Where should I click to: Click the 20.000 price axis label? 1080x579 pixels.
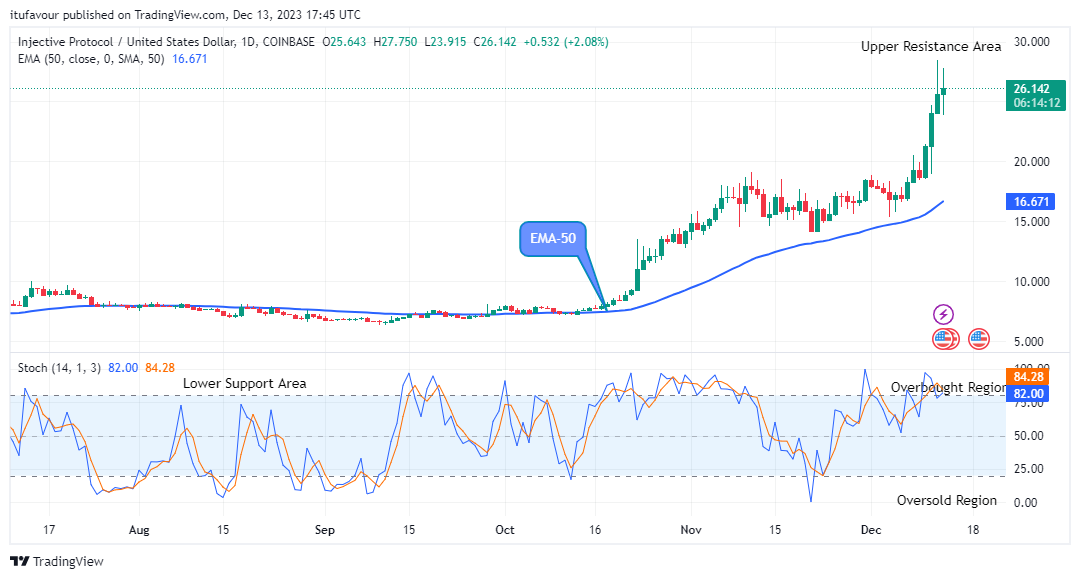(x=1031, y=162)
